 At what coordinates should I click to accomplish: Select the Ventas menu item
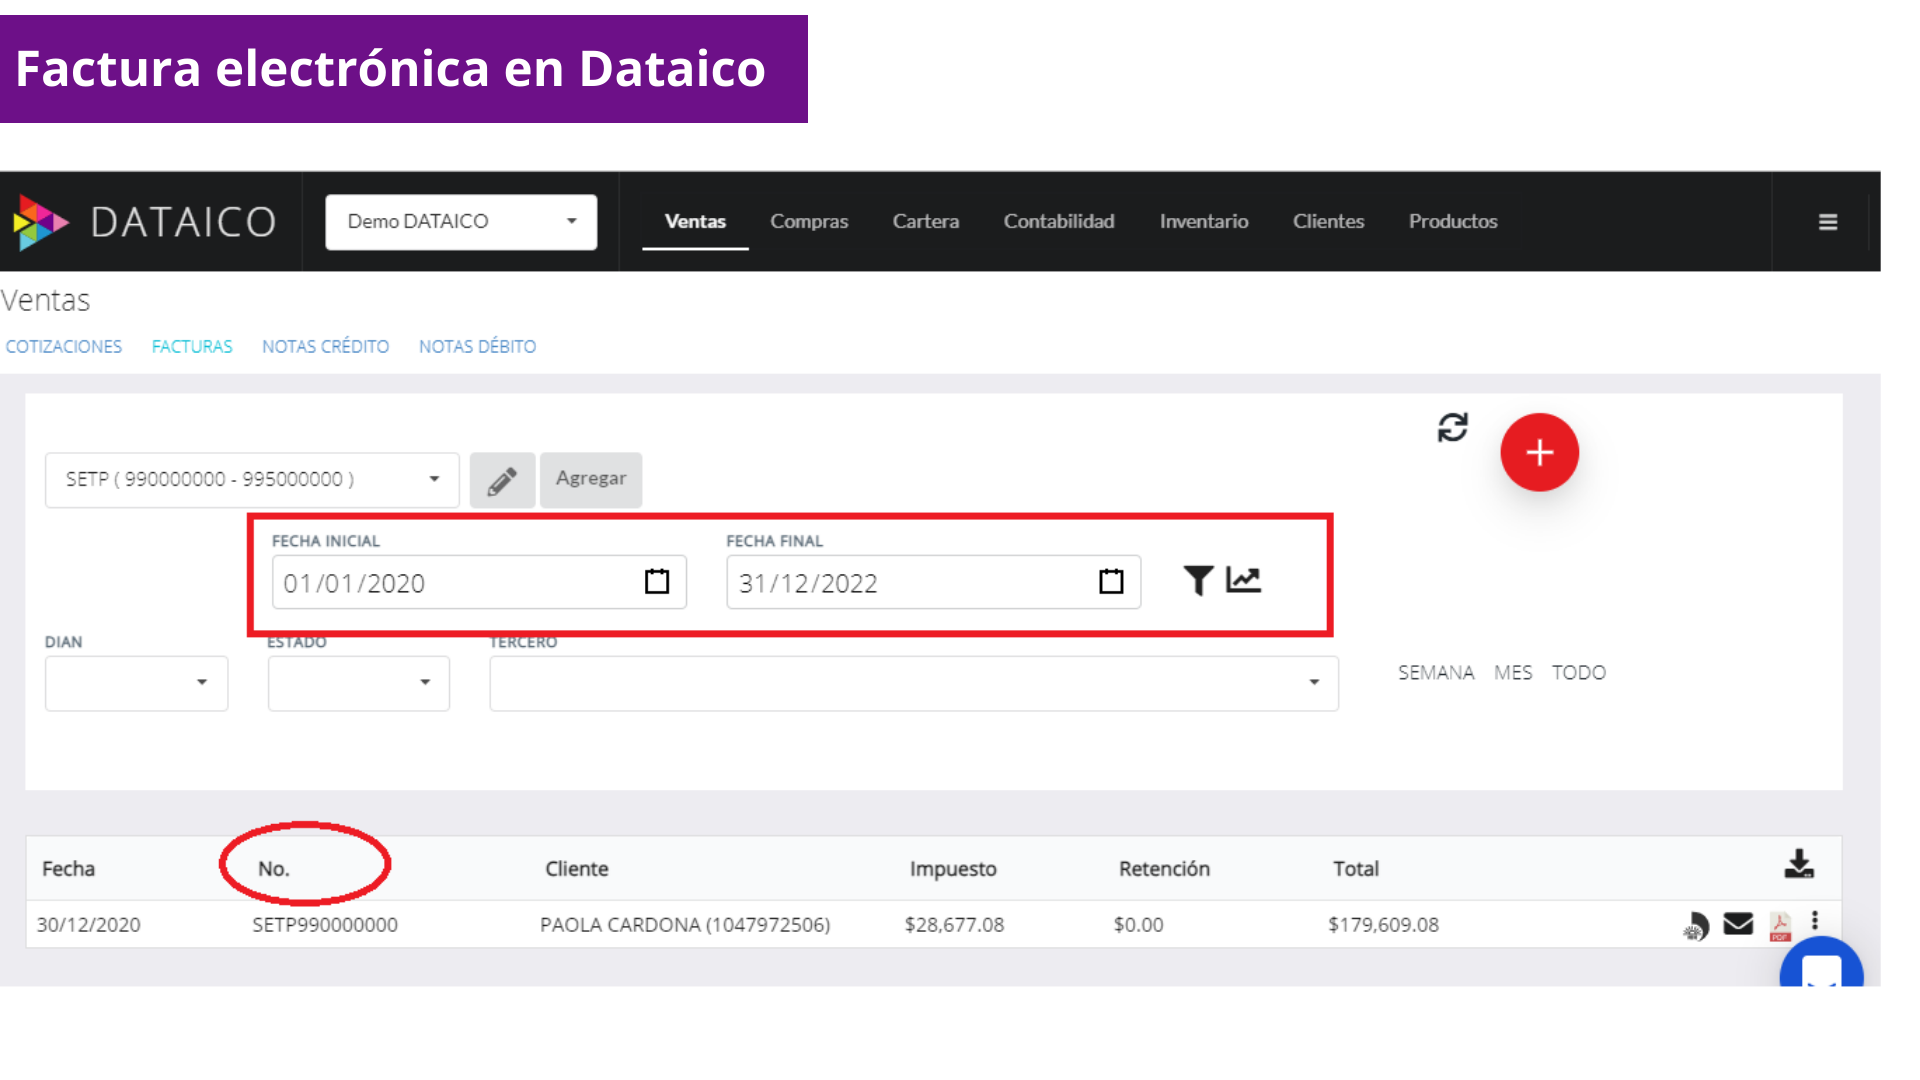click(695, 222)
